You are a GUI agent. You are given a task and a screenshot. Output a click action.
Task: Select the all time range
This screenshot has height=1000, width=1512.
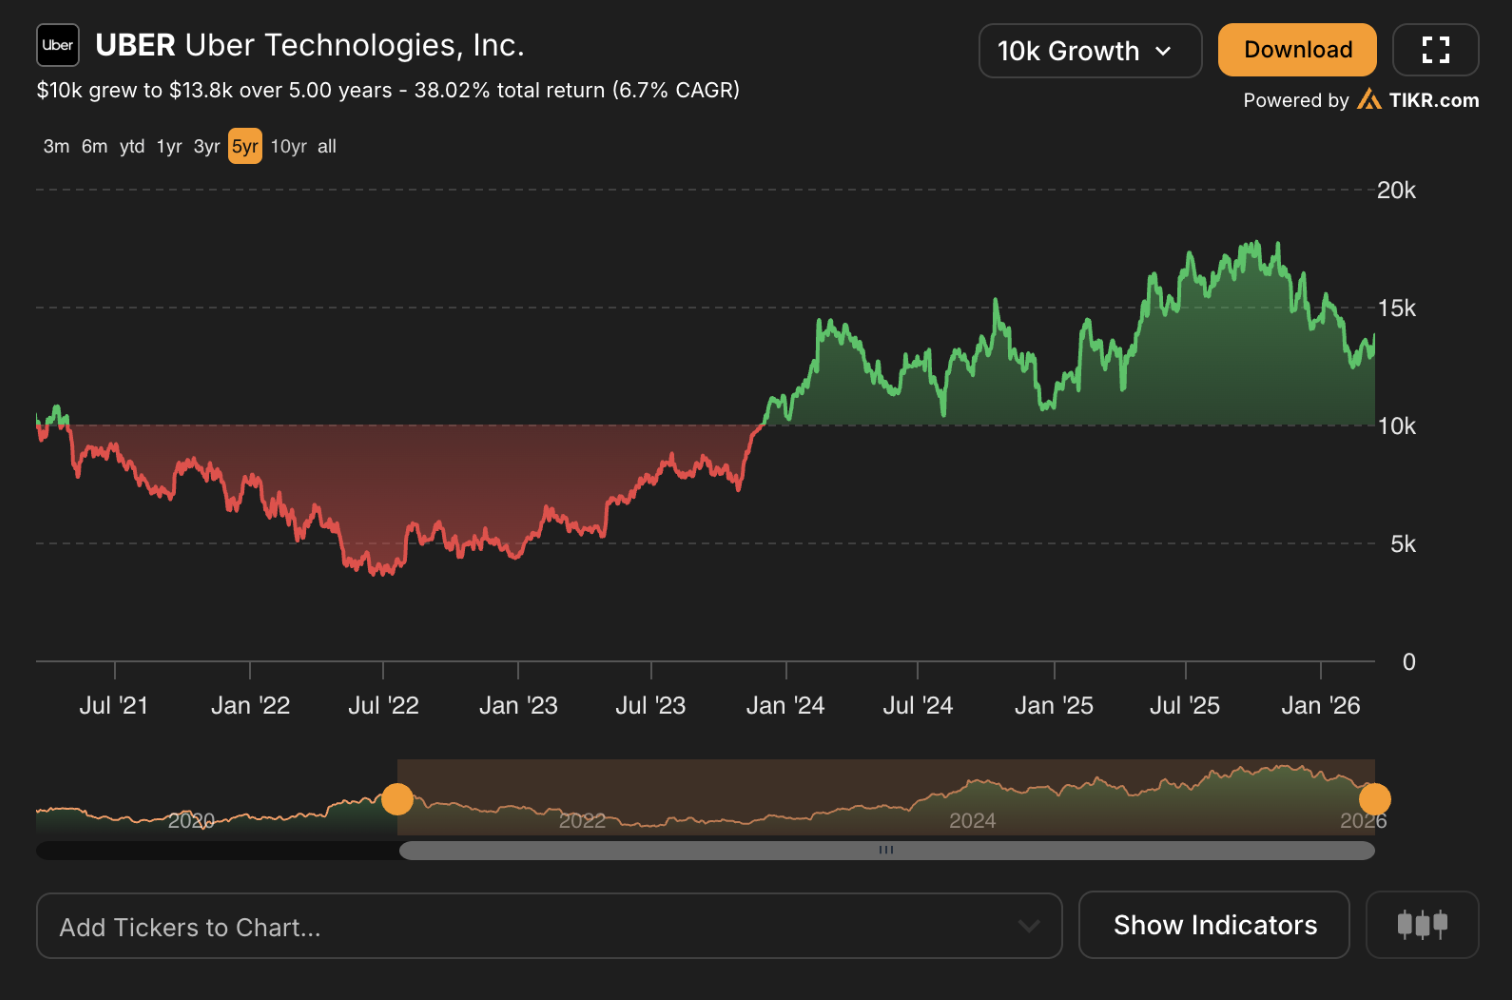(x=327, y=146)
